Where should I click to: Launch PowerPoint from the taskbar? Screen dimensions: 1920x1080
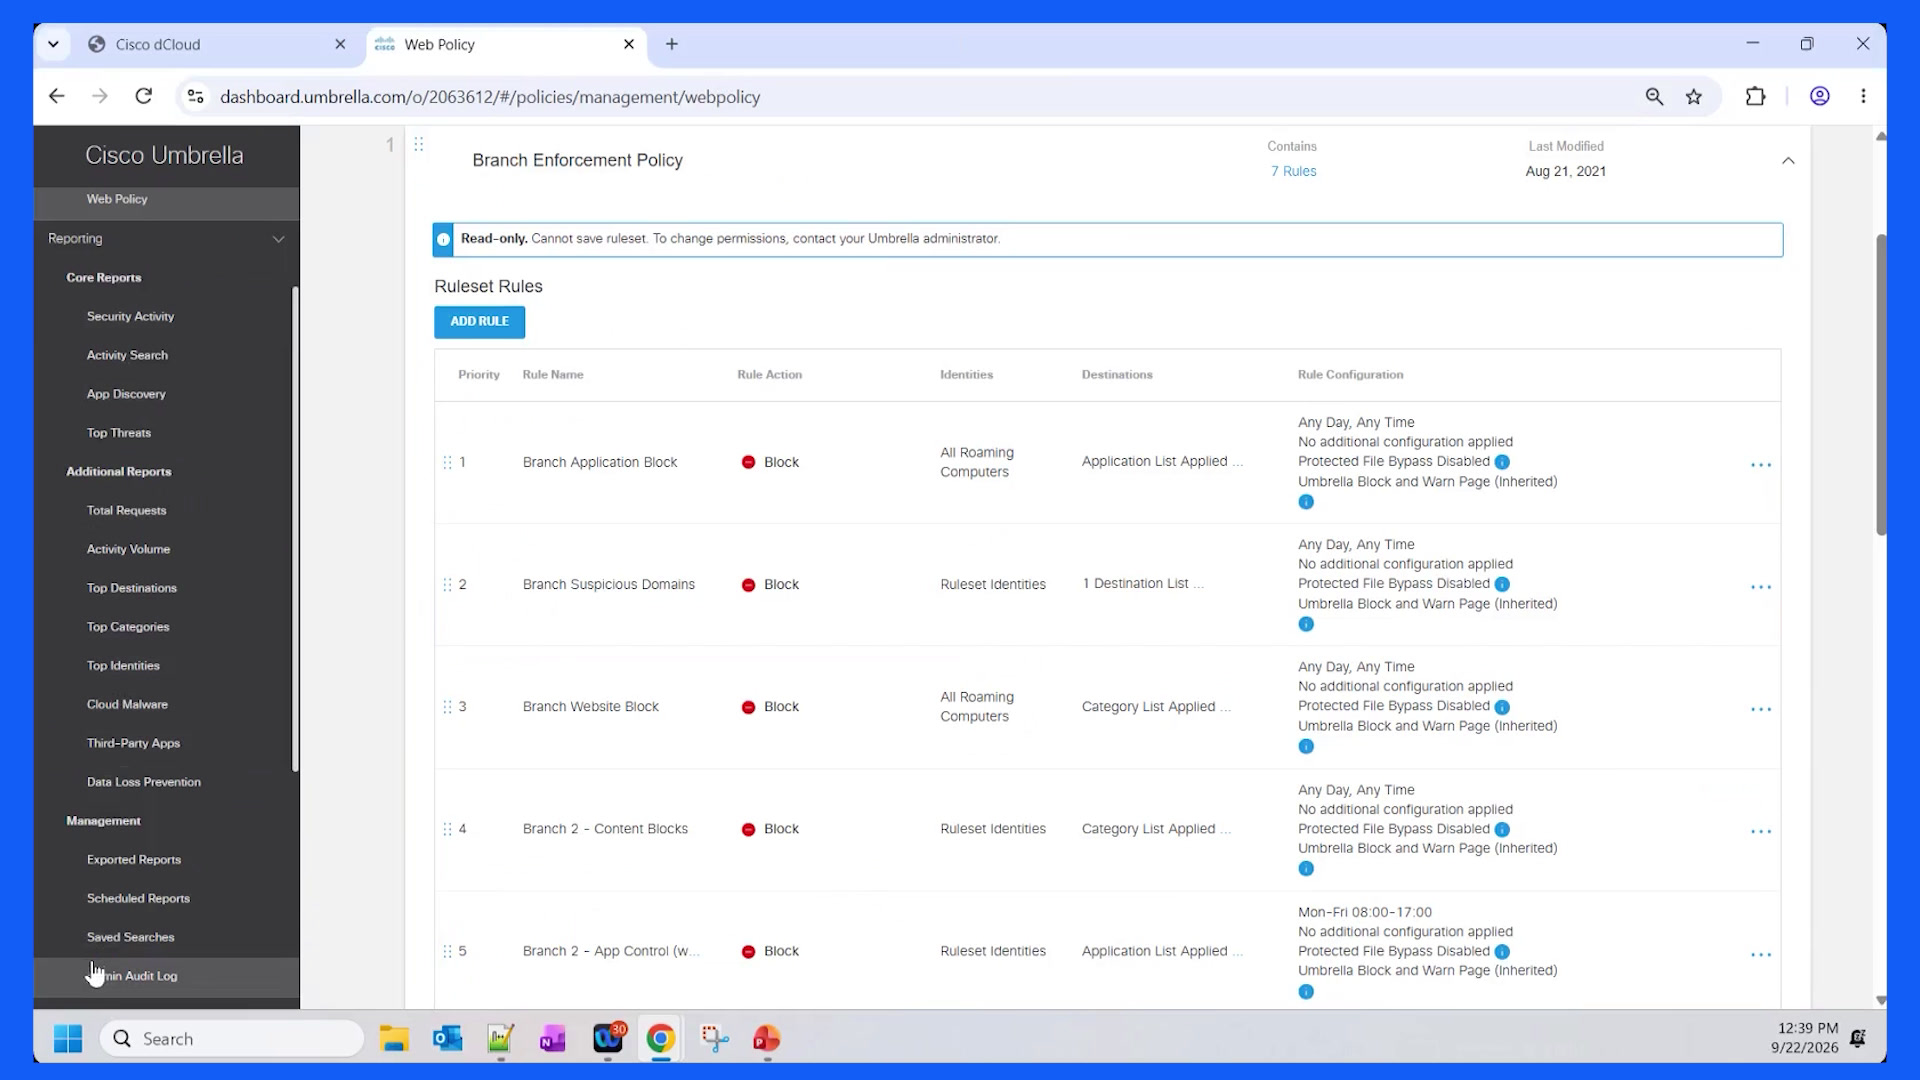click(766, 1039)
